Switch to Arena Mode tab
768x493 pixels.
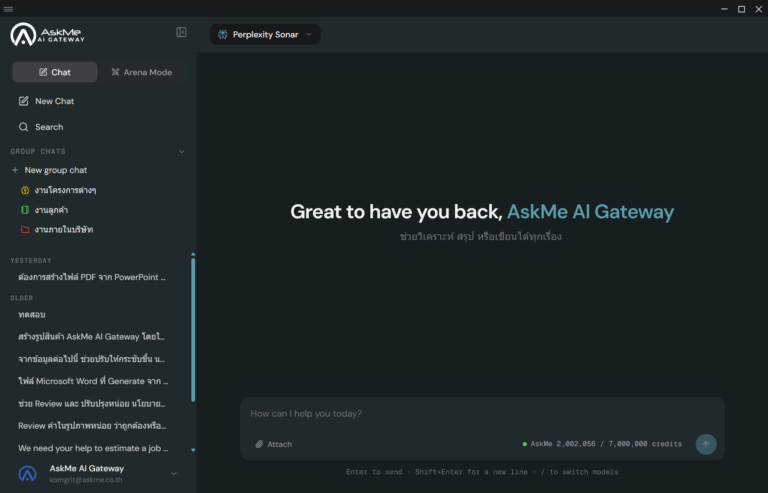(x=142, y=72)
